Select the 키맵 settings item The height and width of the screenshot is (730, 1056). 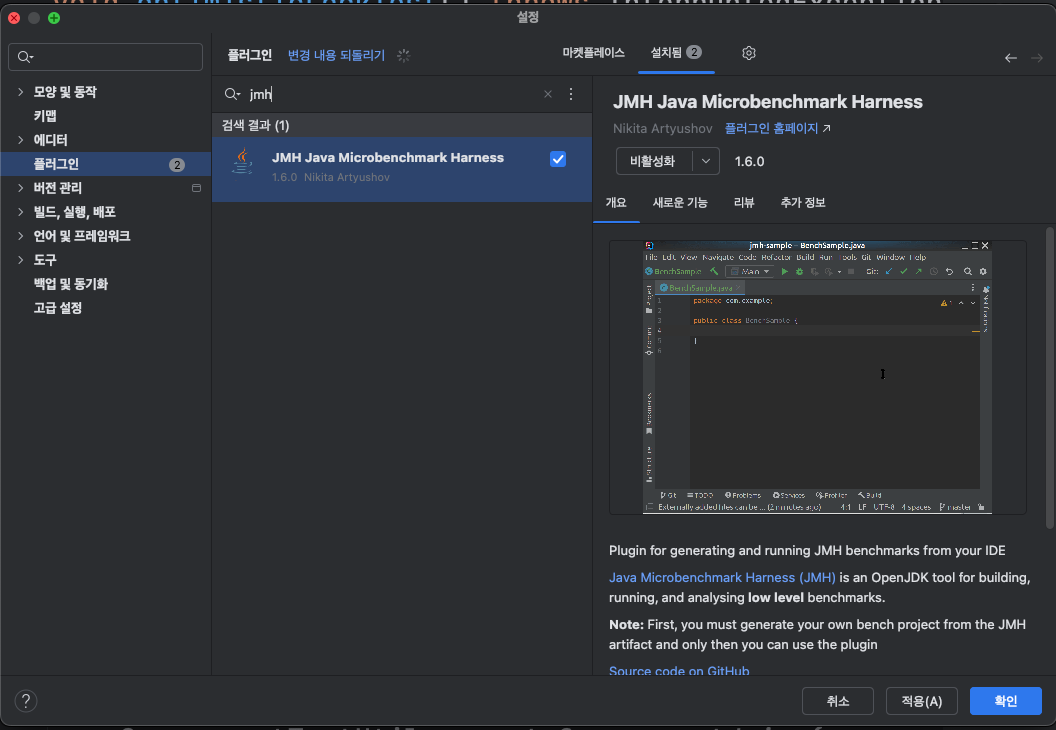pyautogui.click(x=106, y=116)
